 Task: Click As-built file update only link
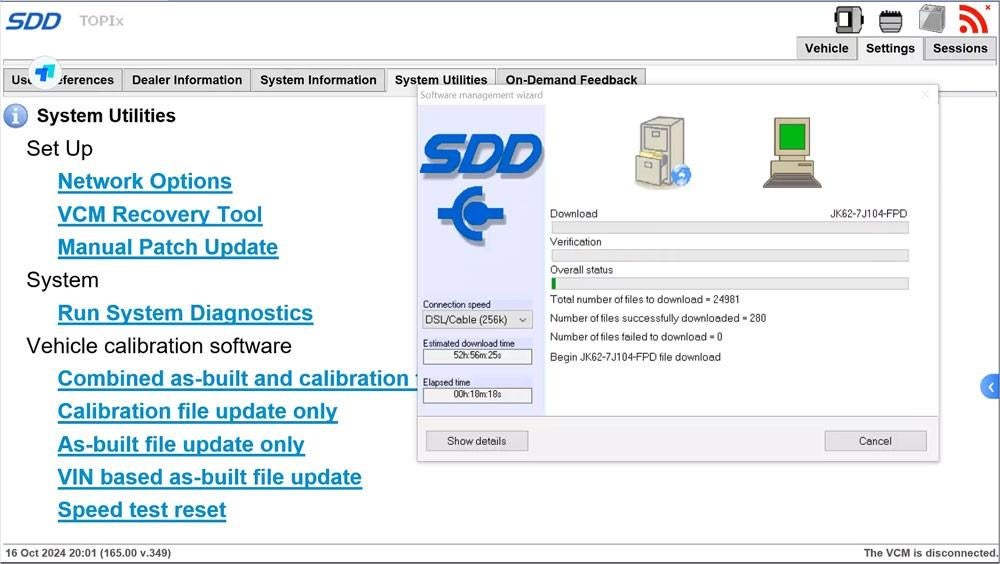point(181,445)
